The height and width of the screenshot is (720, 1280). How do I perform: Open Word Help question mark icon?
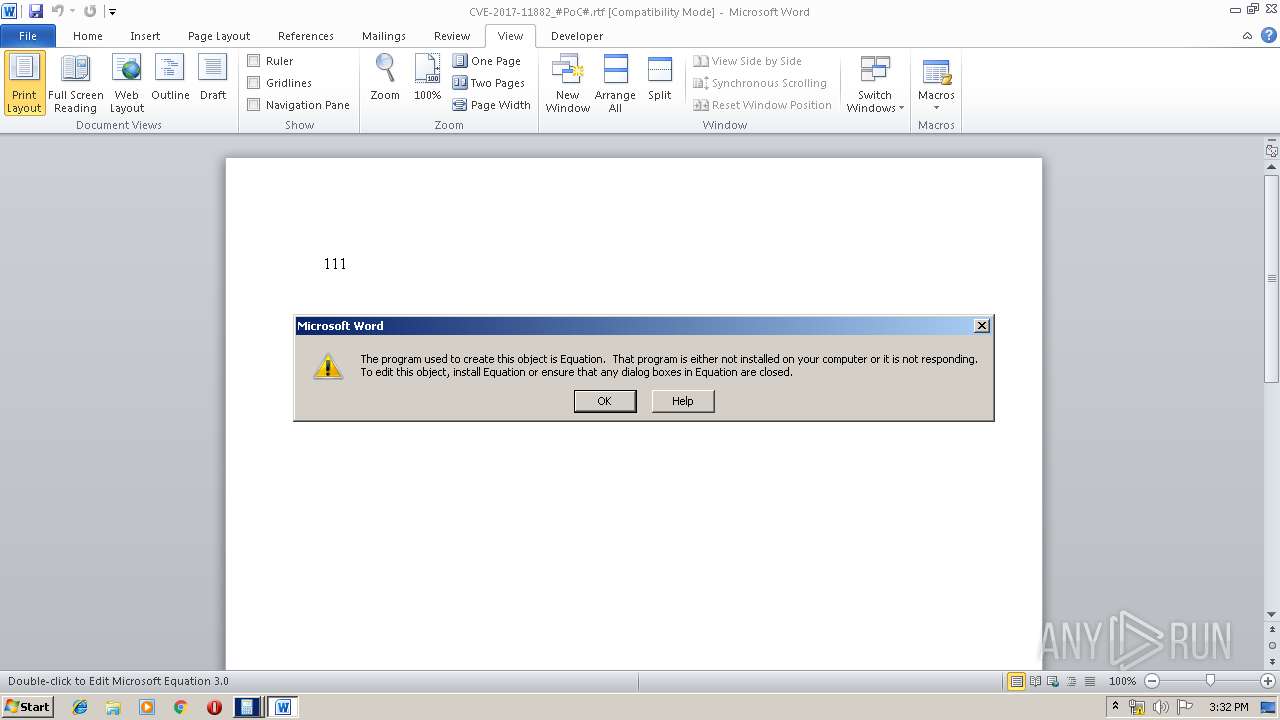click(x=1267, y=35)
